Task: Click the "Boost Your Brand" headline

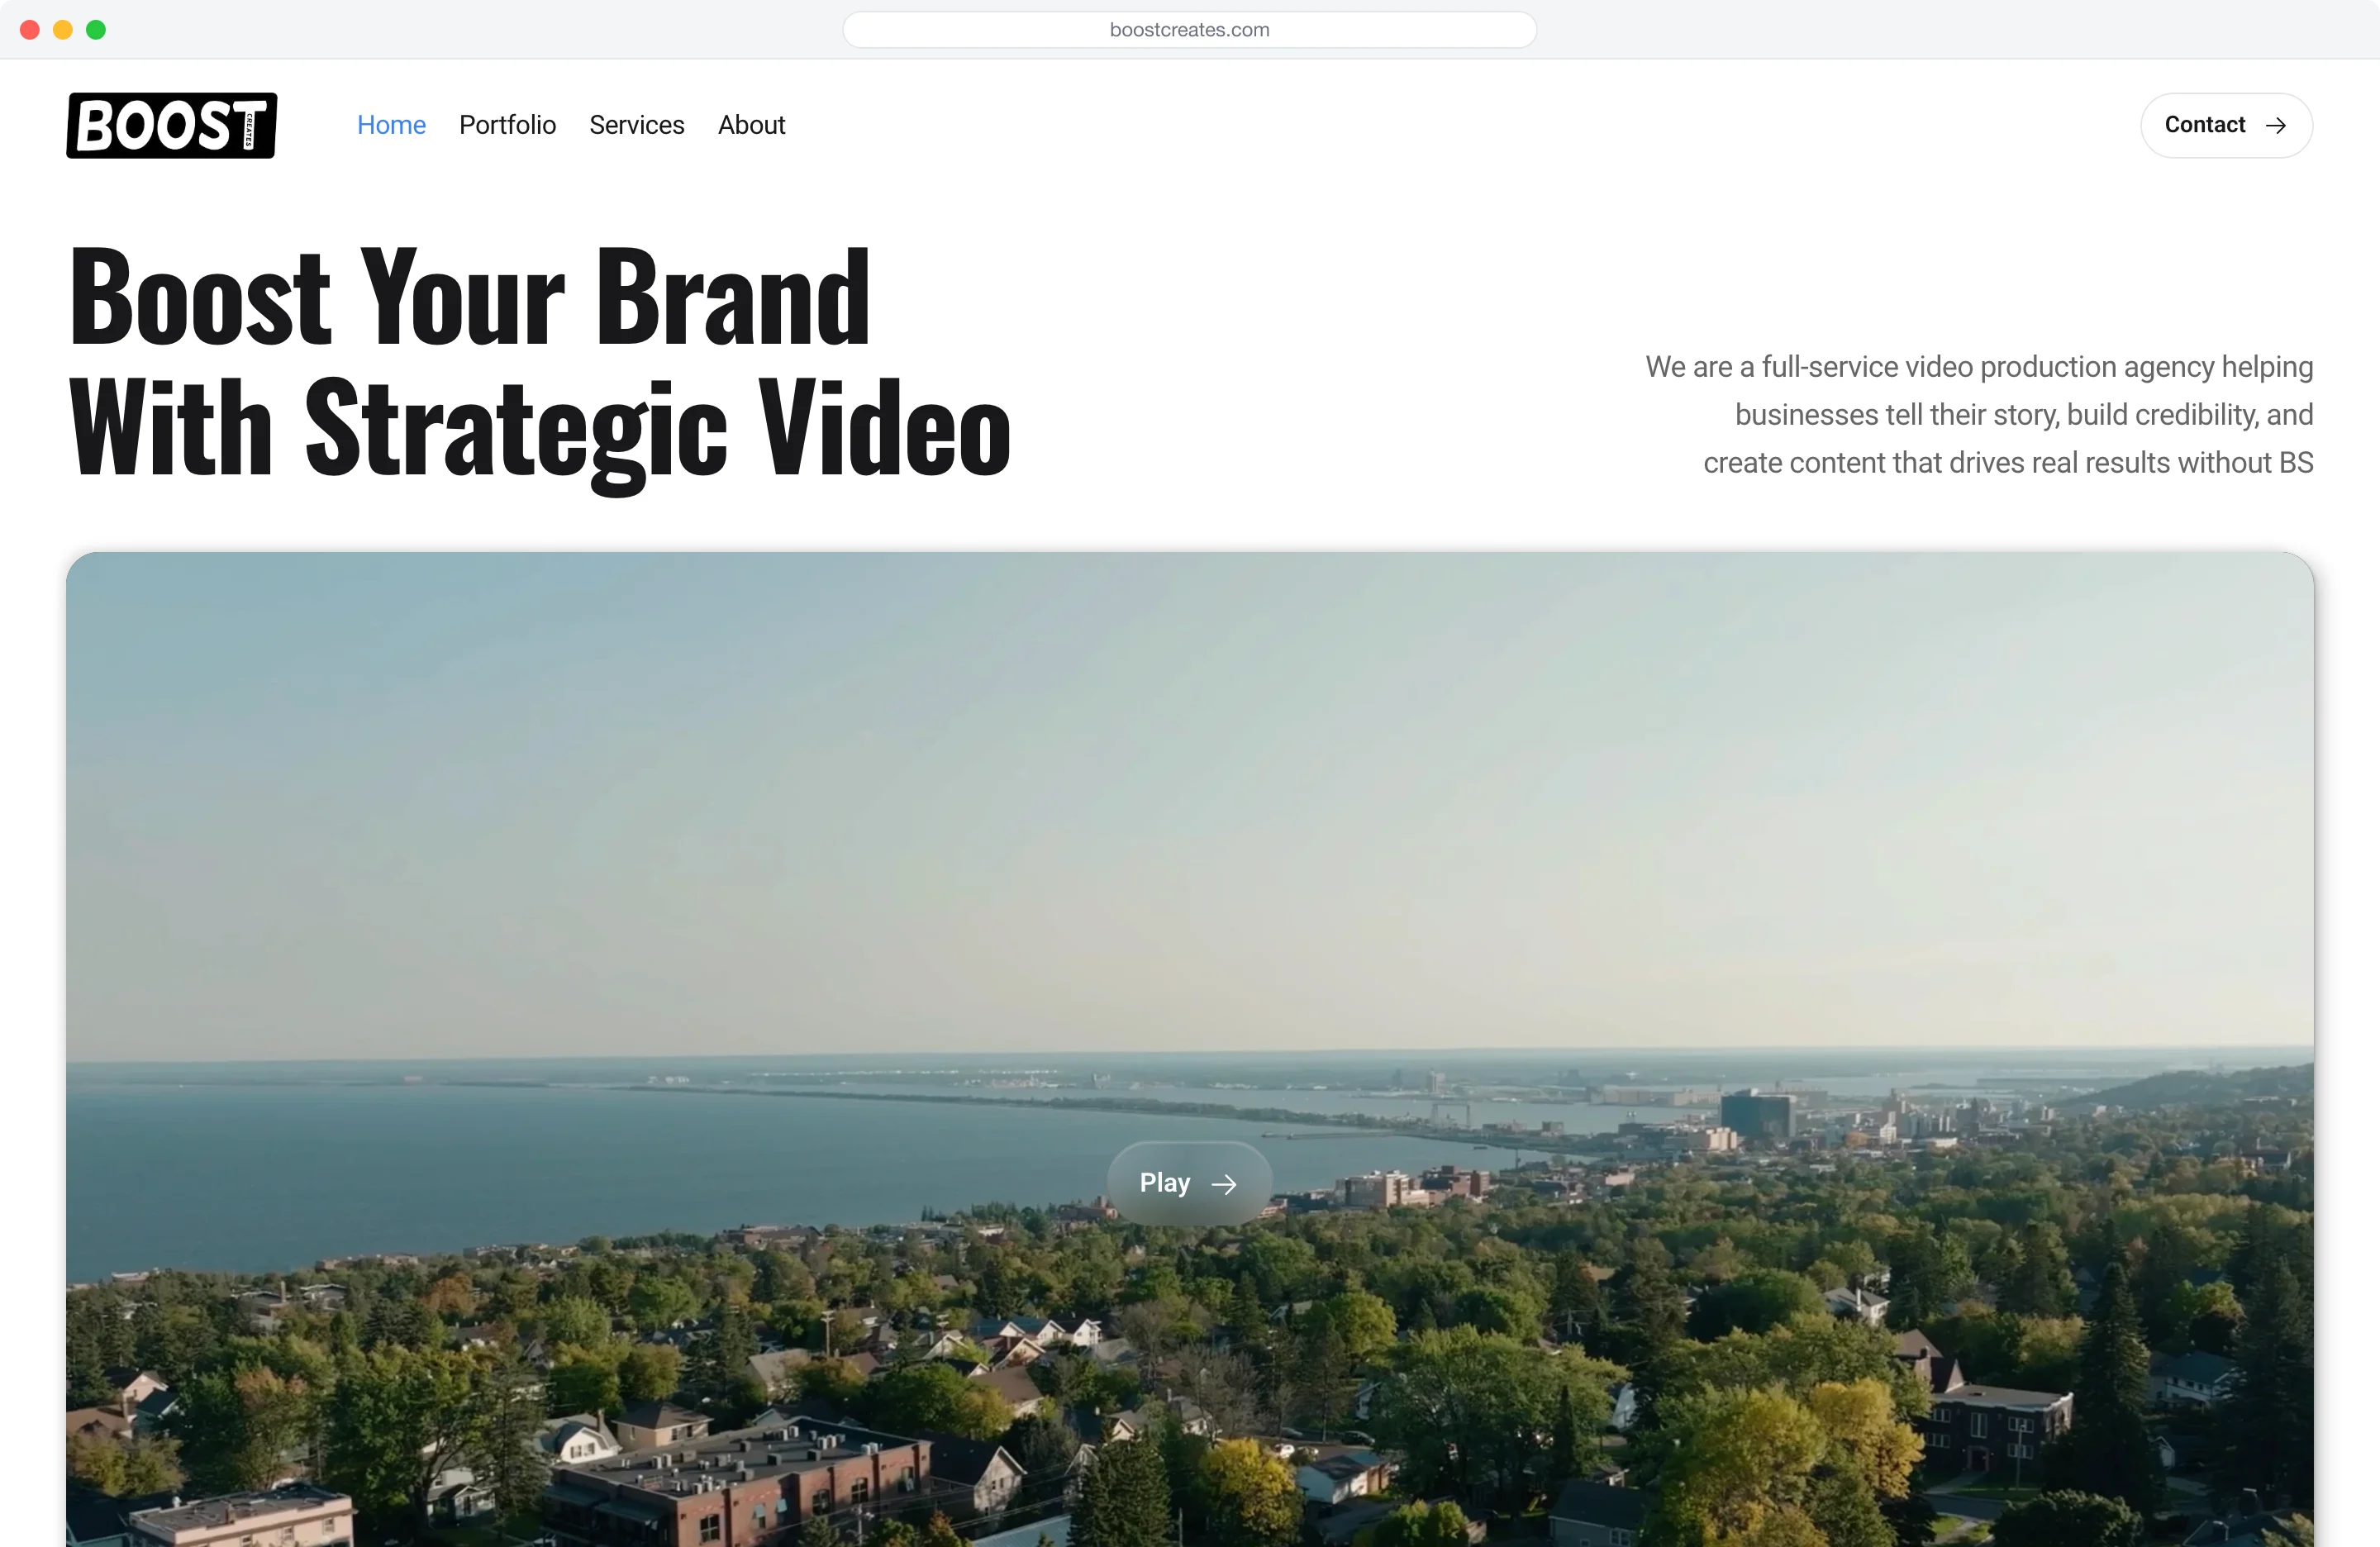Action: pyautogui.click(x=470, y=297)
